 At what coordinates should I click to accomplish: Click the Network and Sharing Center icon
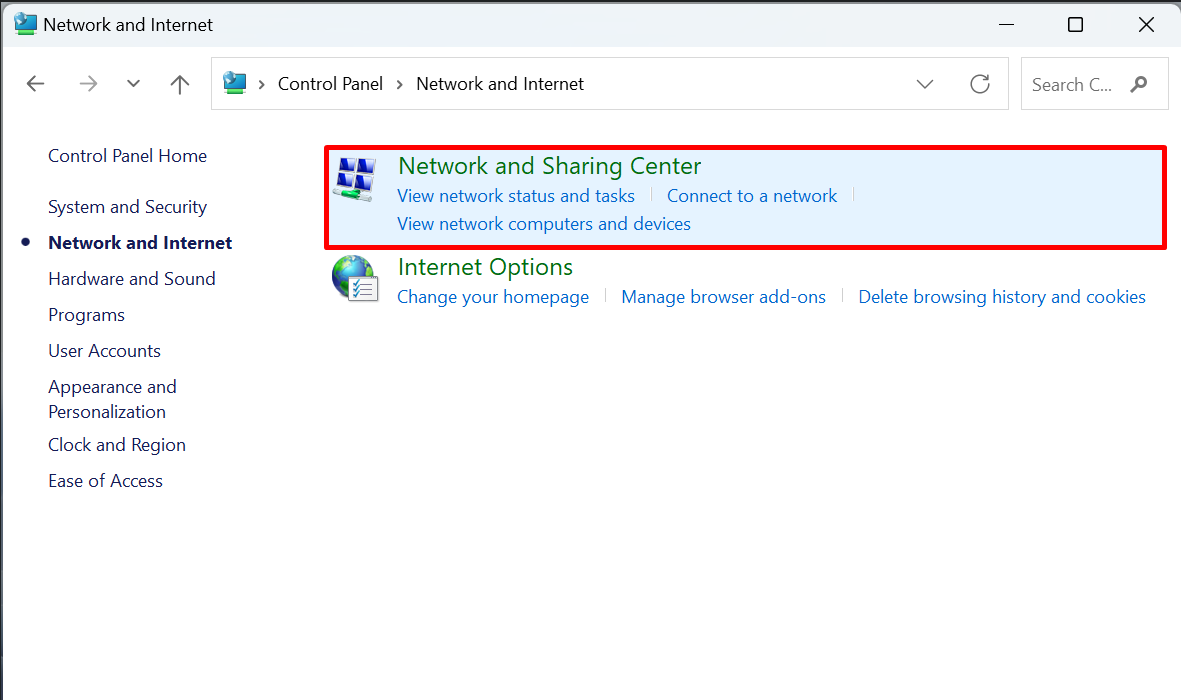[354, 177]
